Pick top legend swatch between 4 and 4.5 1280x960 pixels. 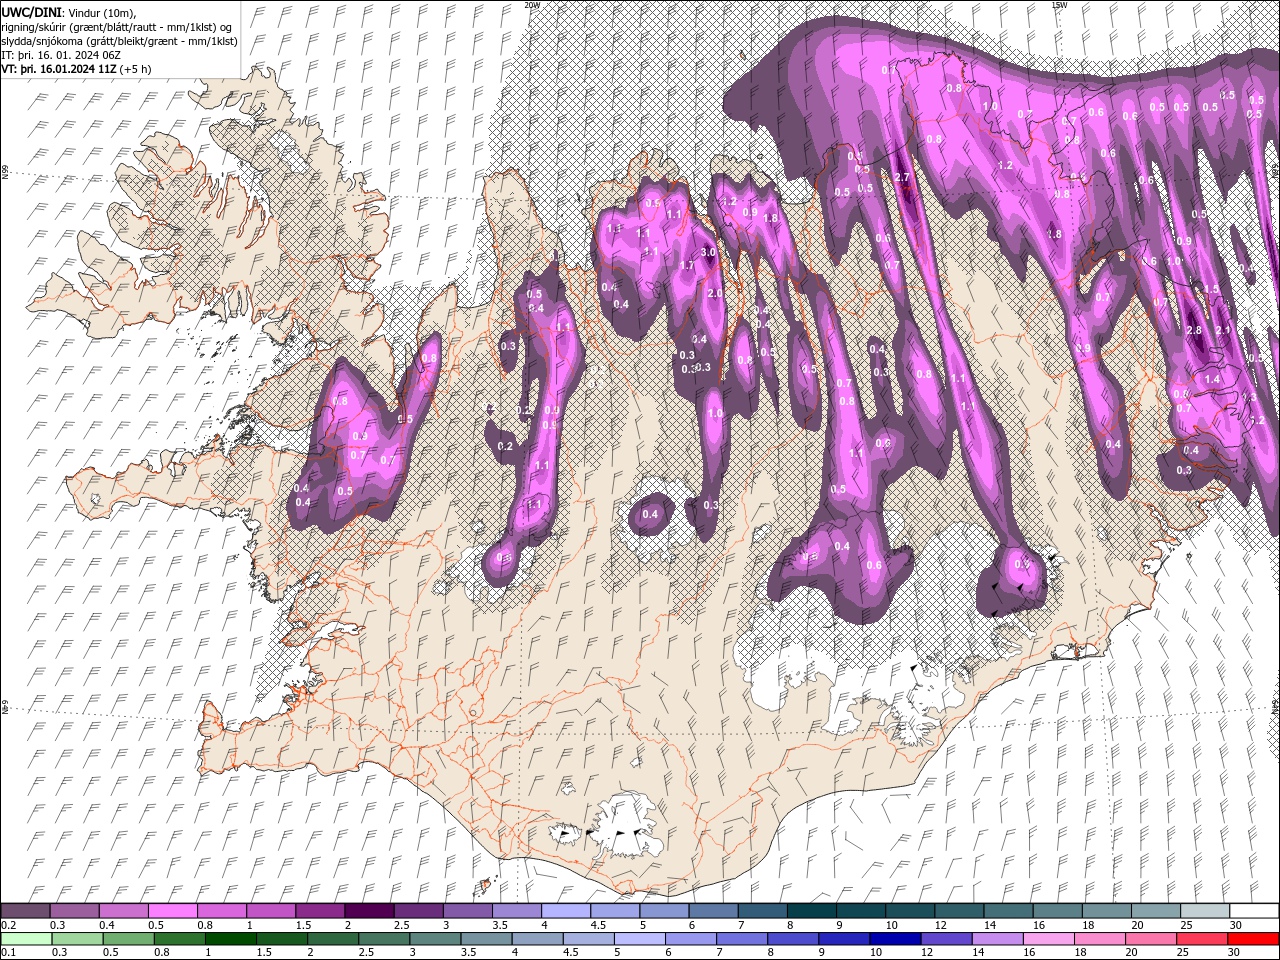coord(564,911)
